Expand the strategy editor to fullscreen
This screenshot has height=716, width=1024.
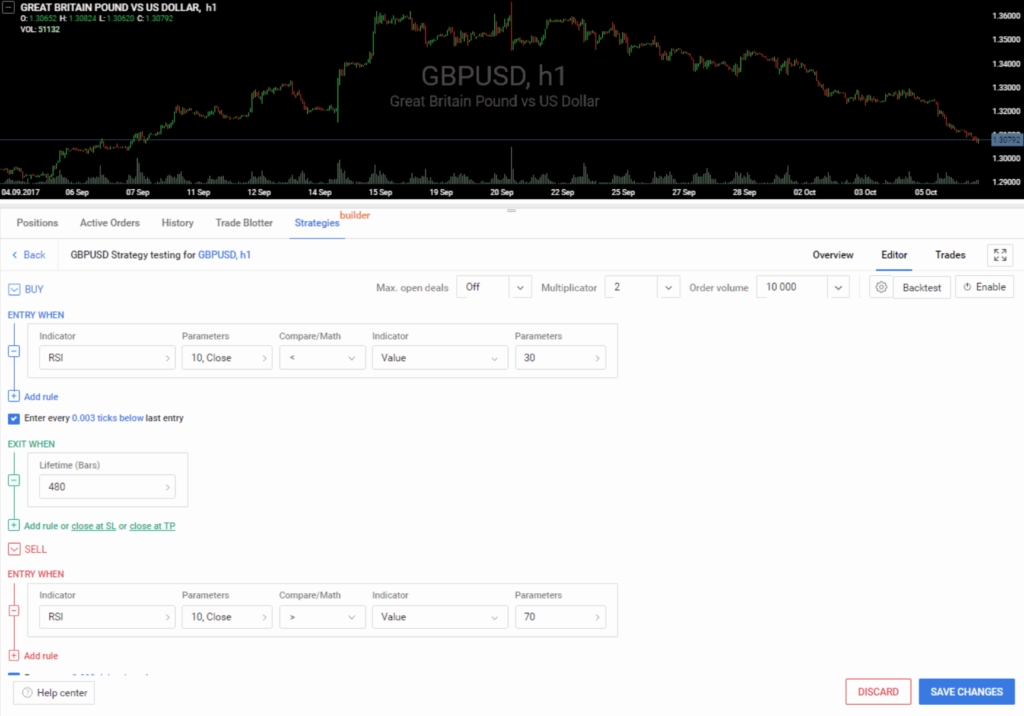click(x=1000, y=255)
